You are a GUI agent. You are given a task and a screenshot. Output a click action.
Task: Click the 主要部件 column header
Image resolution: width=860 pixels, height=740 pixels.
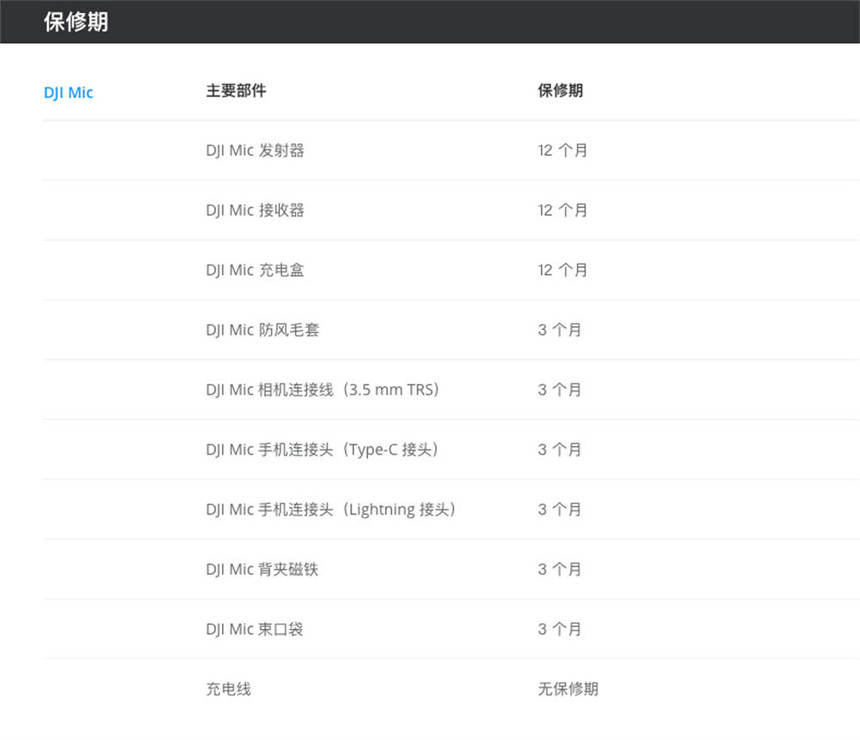[x=236, y=91]
